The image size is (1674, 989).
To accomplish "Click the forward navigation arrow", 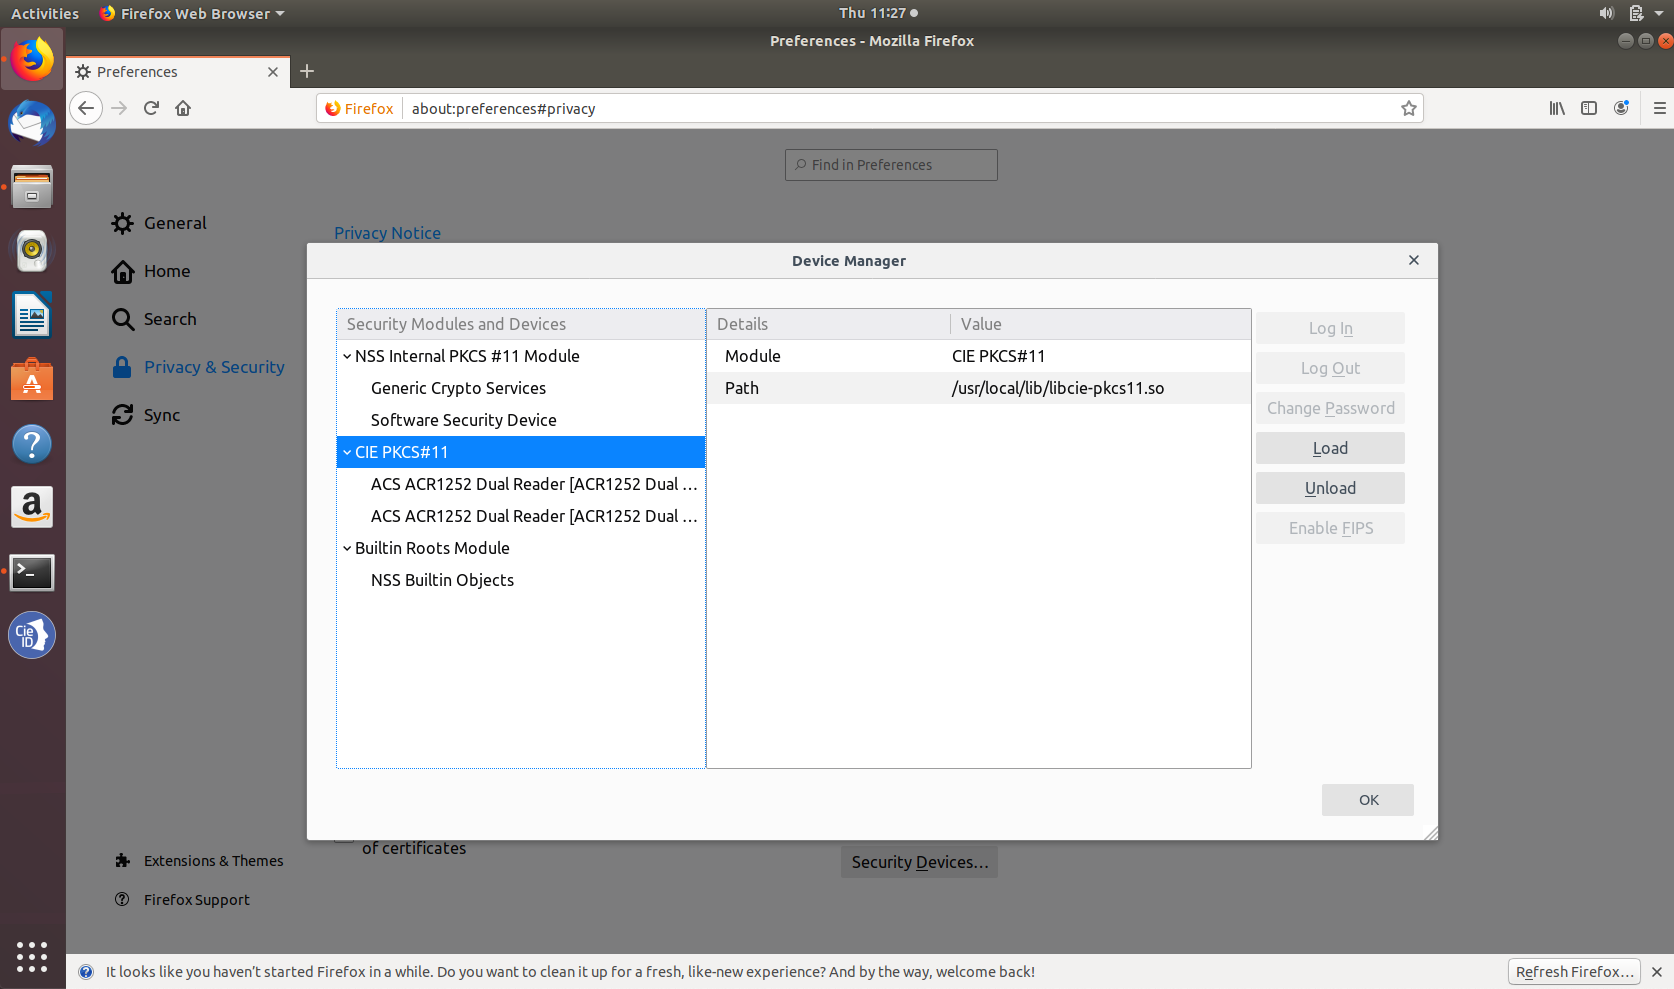I will [119, 108].
